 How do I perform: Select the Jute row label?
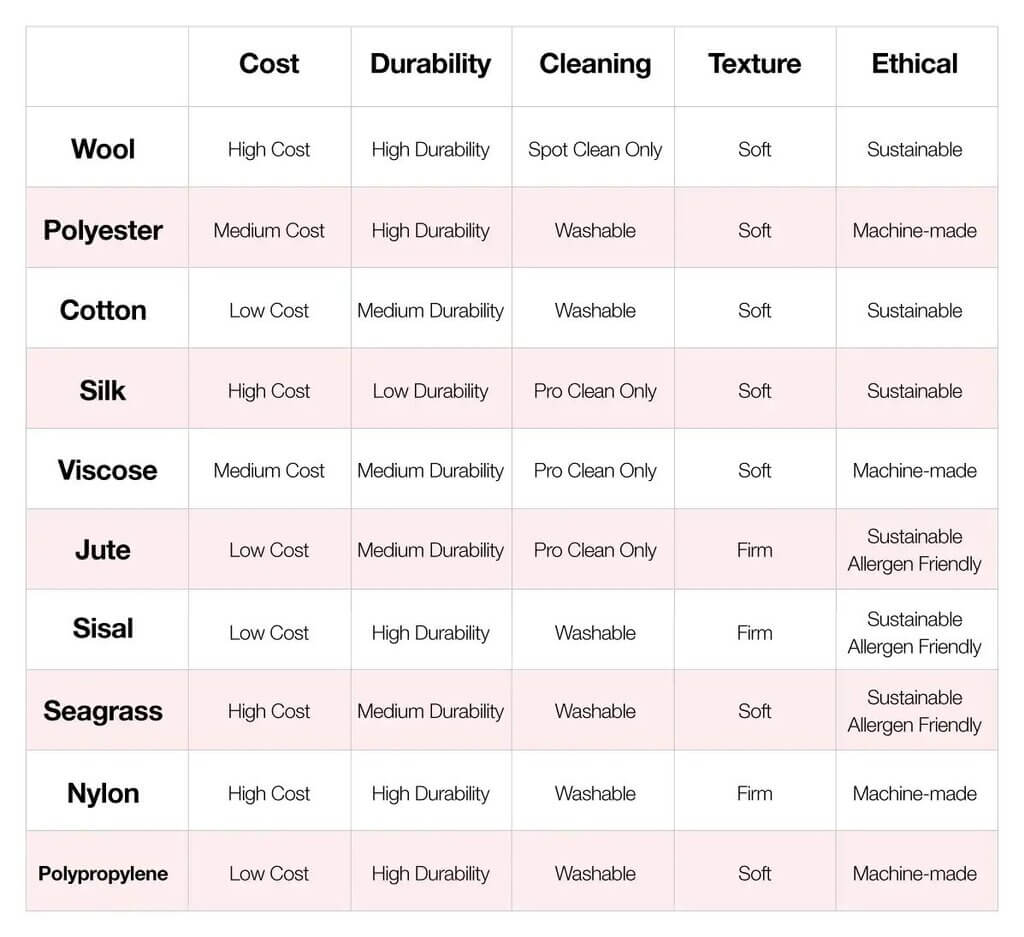(103, 550)
